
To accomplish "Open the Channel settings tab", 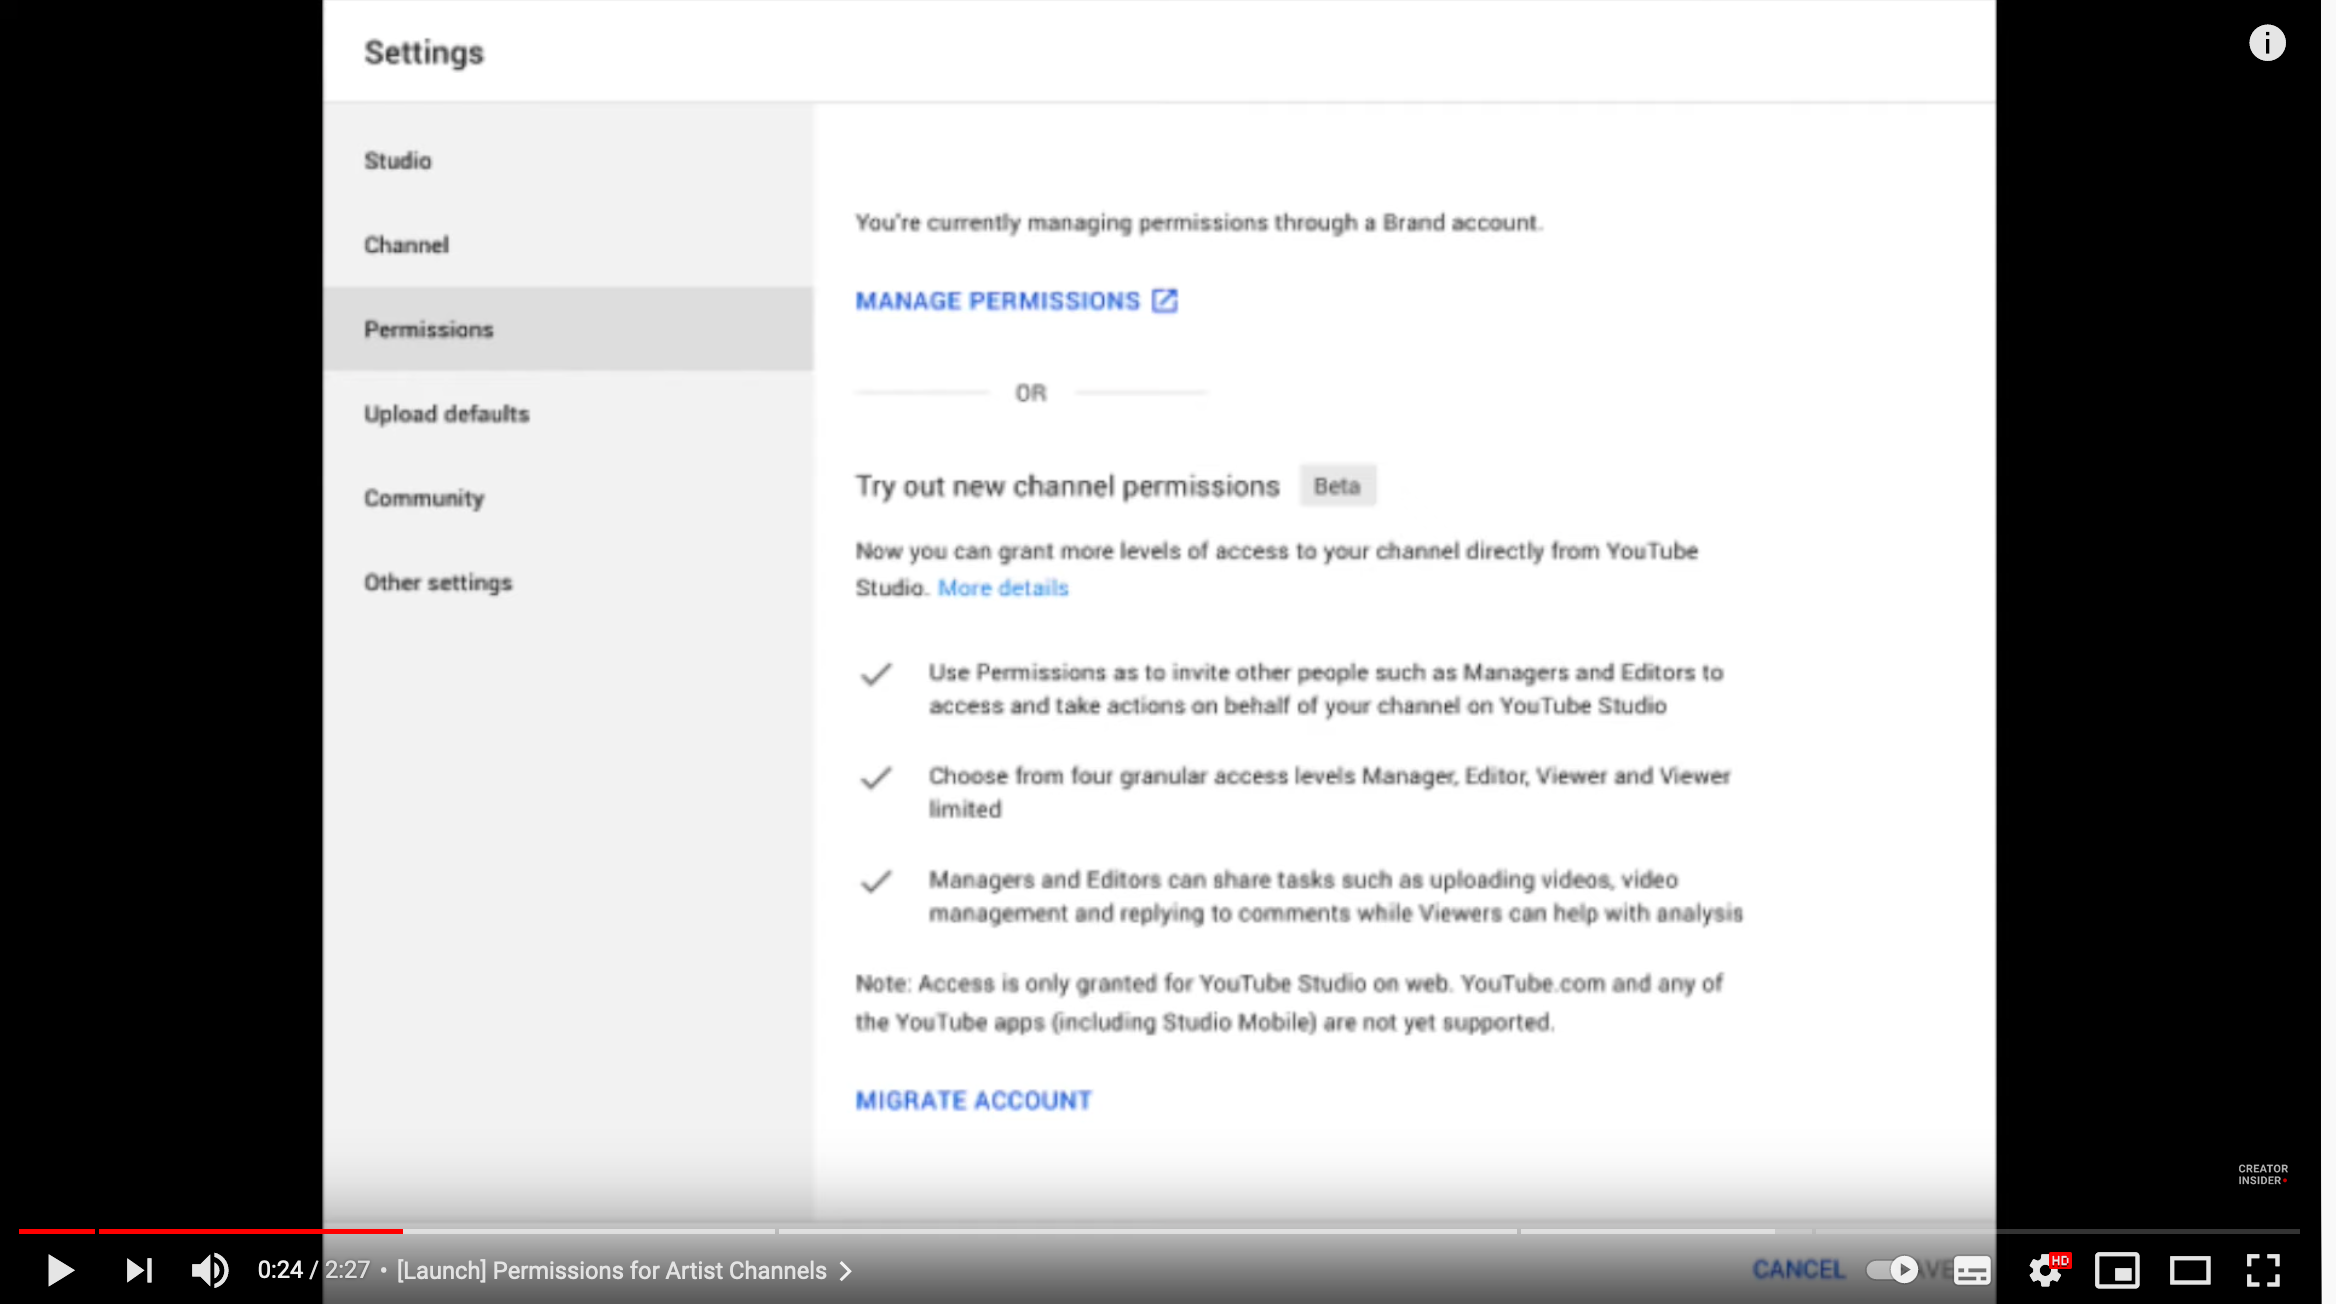I will point(568,245).
